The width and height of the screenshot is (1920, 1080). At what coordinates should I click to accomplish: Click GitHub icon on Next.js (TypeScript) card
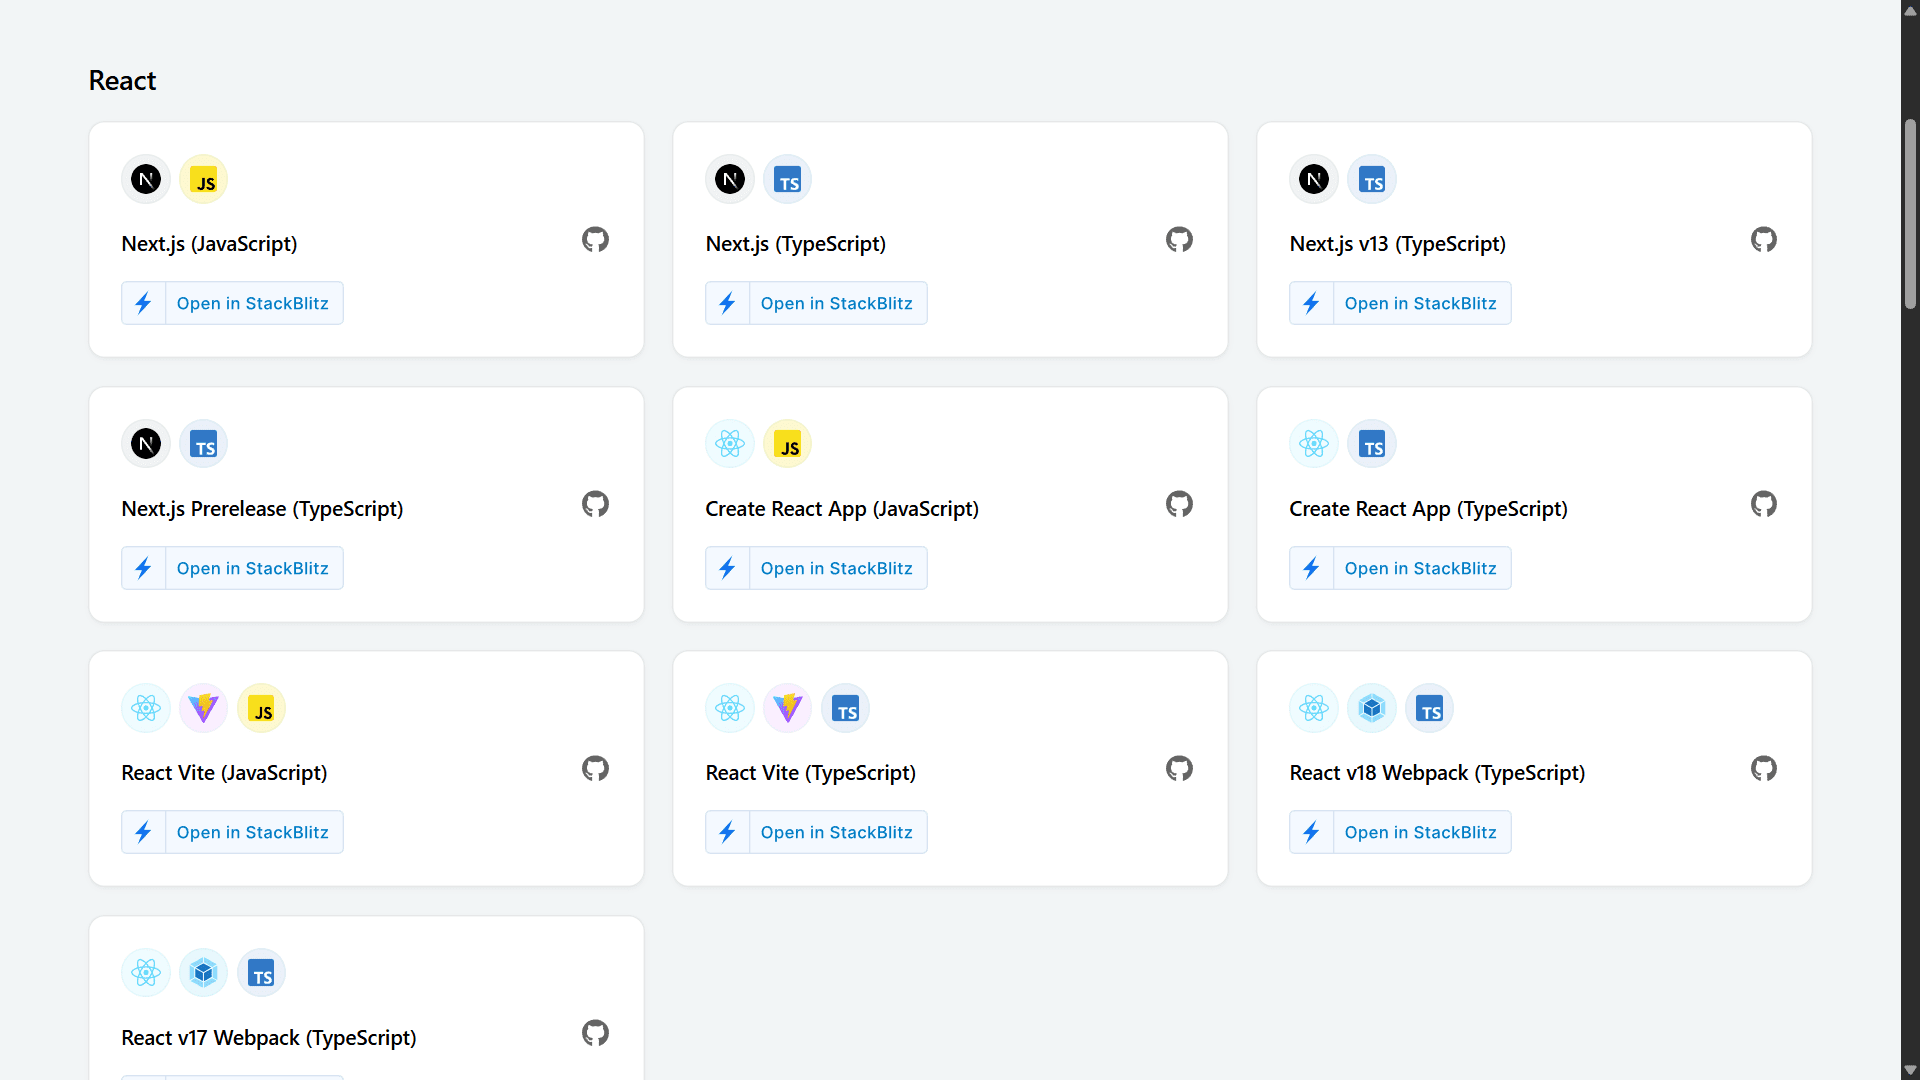click(x=1179, y=240)
